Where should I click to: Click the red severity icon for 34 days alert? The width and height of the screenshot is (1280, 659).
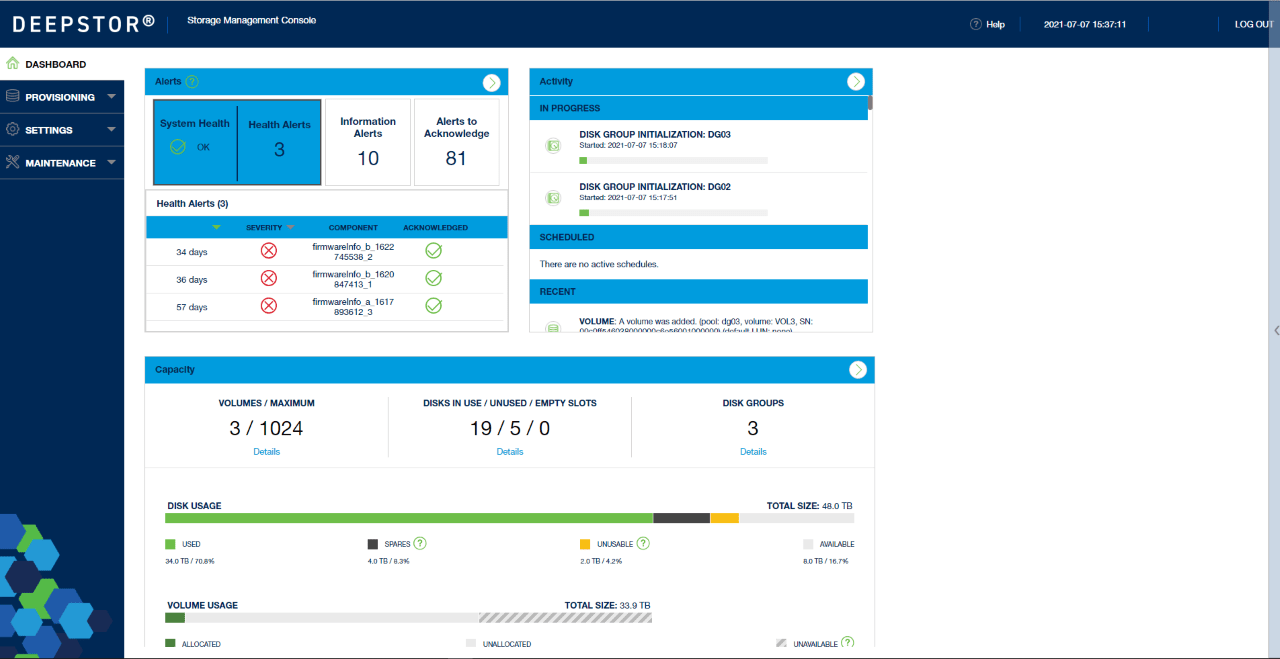click(268, 251)
